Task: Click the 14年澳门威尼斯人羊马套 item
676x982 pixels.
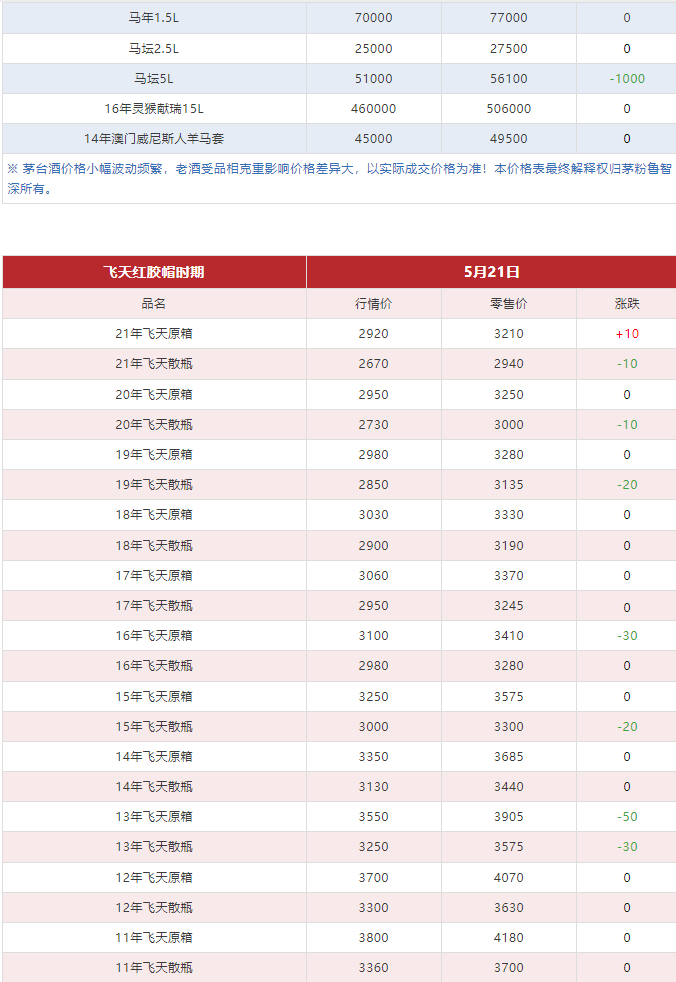Action: pyautogui.click(x=154, y=139)
